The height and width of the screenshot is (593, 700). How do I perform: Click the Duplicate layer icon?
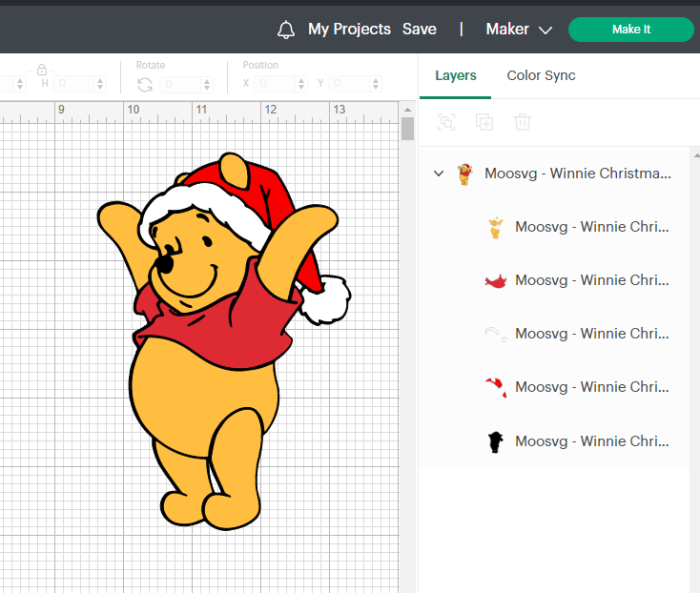tap(484, 122)
